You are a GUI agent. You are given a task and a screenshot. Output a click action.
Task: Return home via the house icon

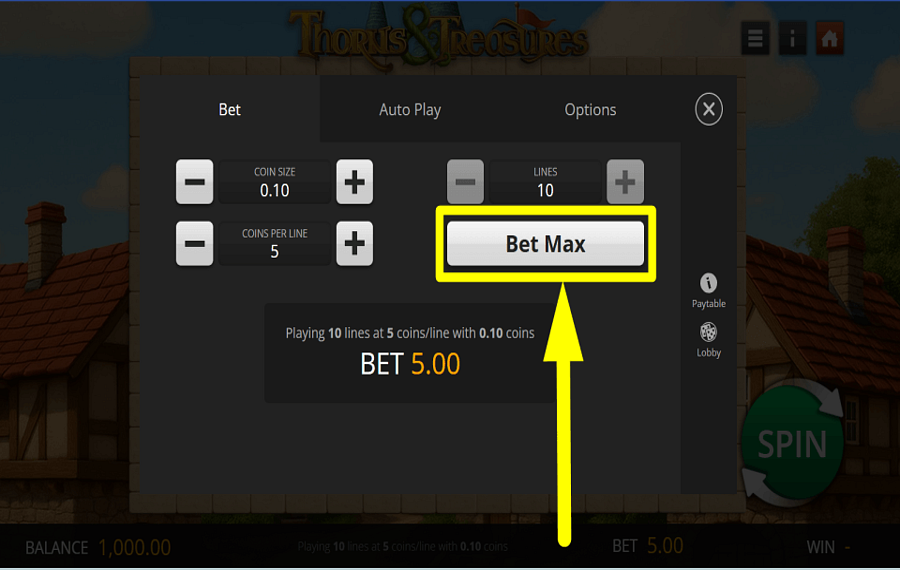coord(829,38)
